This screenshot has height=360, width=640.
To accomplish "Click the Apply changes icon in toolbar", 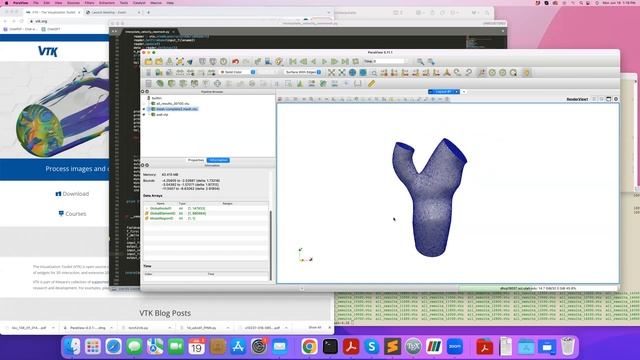I will [x=258, y=62].
